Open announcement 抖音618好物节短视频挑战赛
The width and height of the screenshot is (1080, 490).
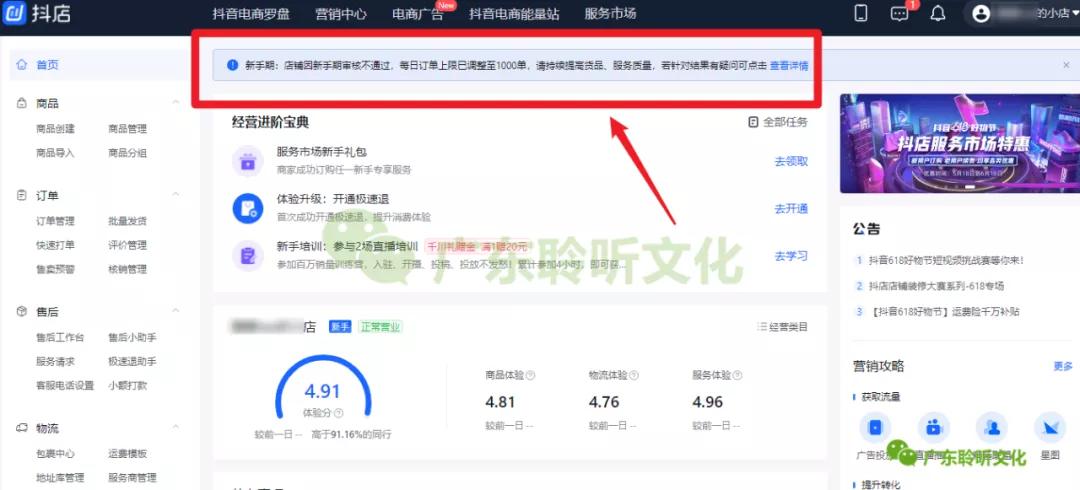tap(946, 261)
